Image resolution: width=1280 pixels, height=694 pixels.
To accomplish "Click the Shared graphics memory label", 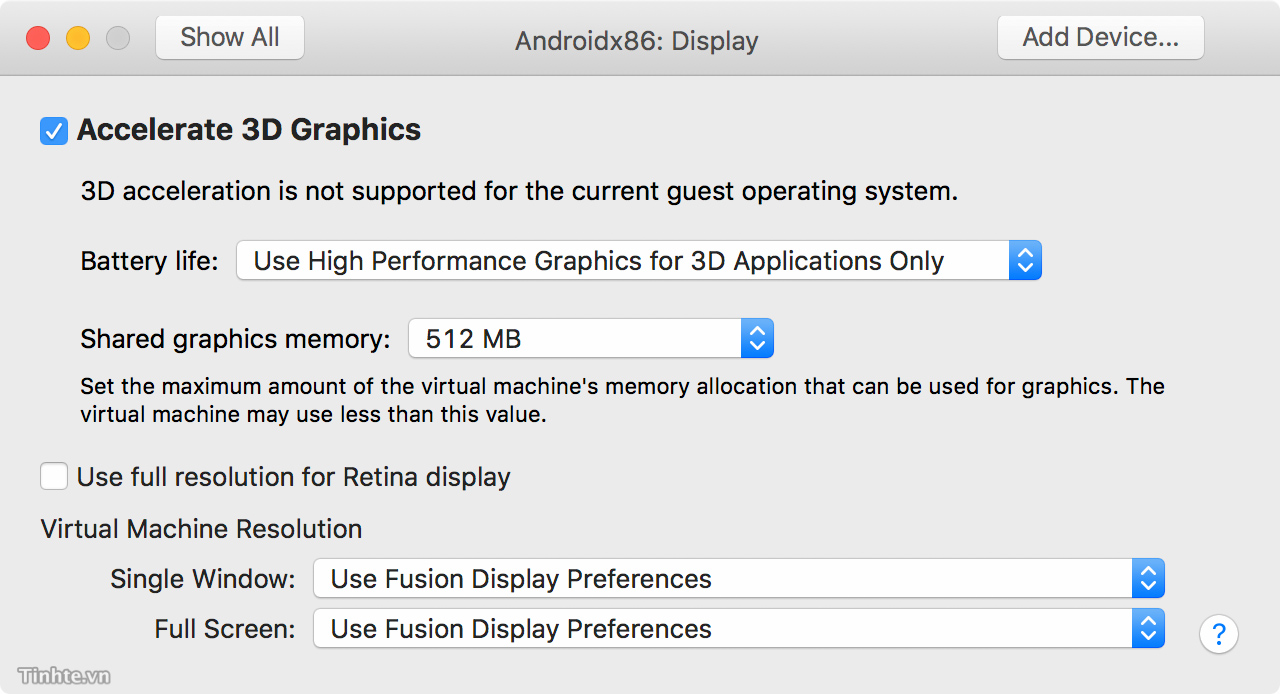I will tap(235, 339).
